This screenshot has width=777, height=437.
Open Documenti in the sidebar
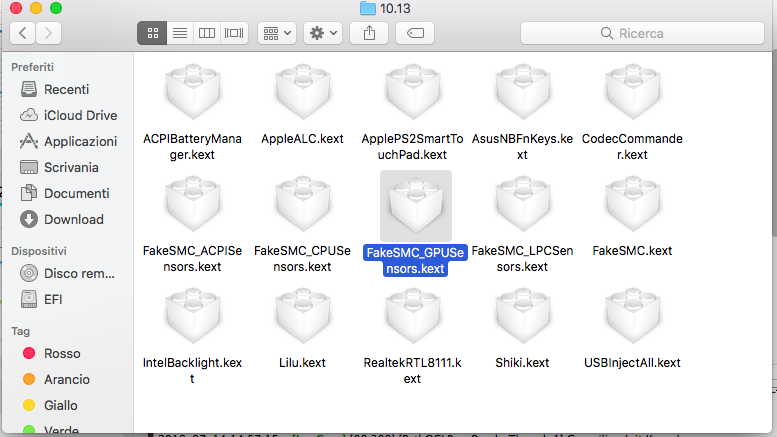67,193
